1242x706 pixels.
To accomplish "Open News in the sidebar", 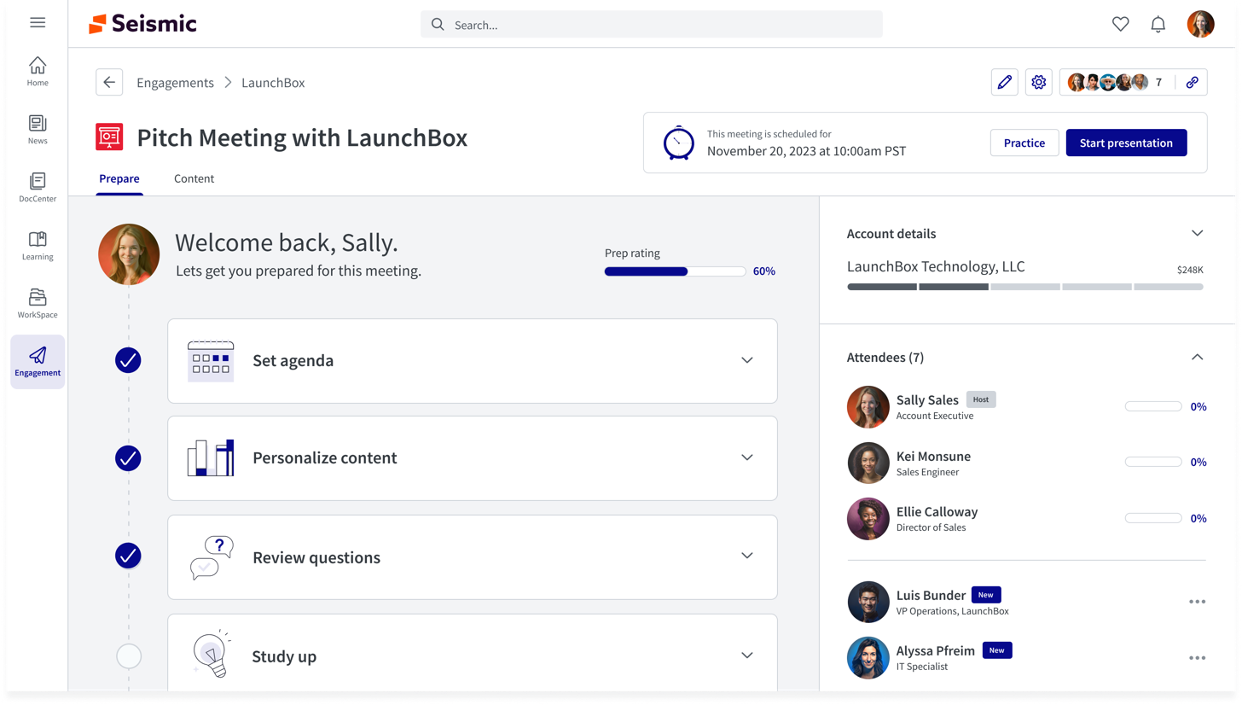I will 37,129.
